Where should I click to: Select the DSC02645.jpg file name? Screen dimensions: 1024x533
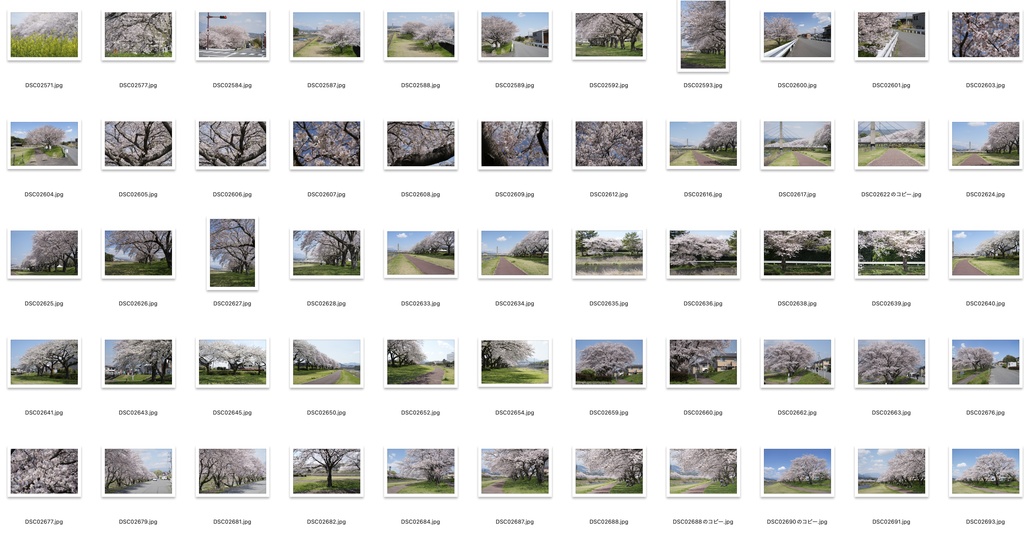[x=232, y=413]
